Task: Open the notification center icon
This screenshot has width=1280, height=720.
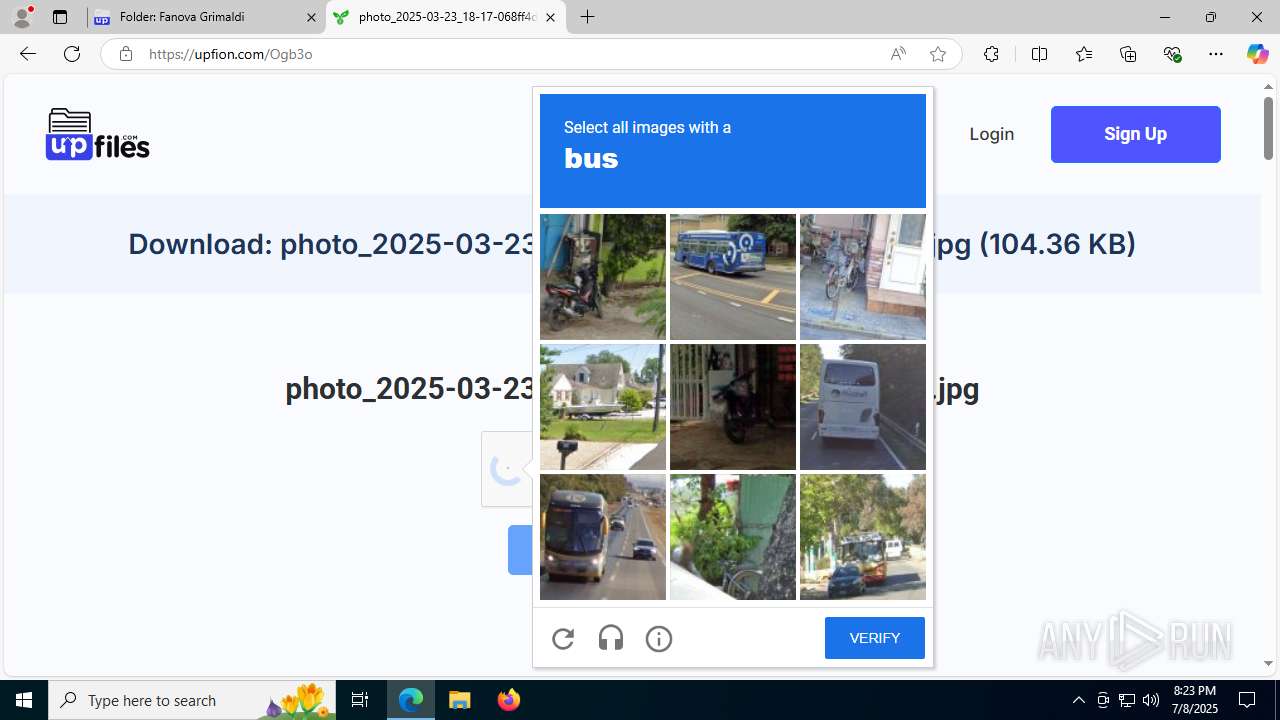Action: [1247, 700]
